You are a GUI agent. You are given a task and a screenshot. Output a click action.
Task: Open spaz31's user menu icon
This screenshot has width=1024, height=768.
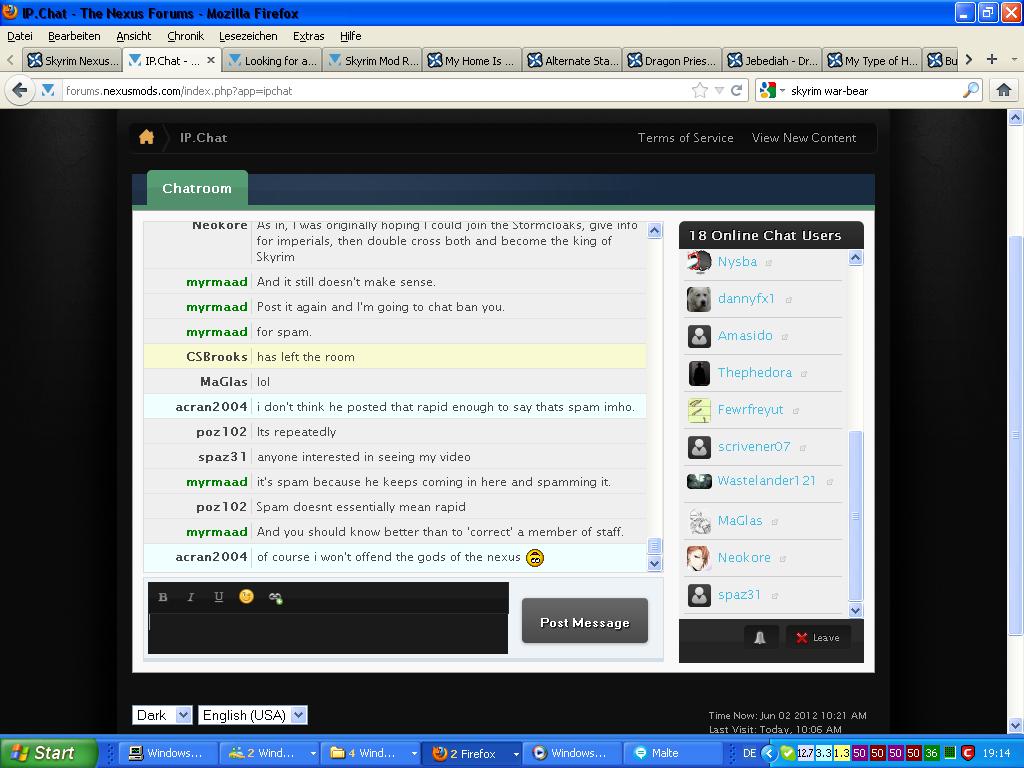774,596
